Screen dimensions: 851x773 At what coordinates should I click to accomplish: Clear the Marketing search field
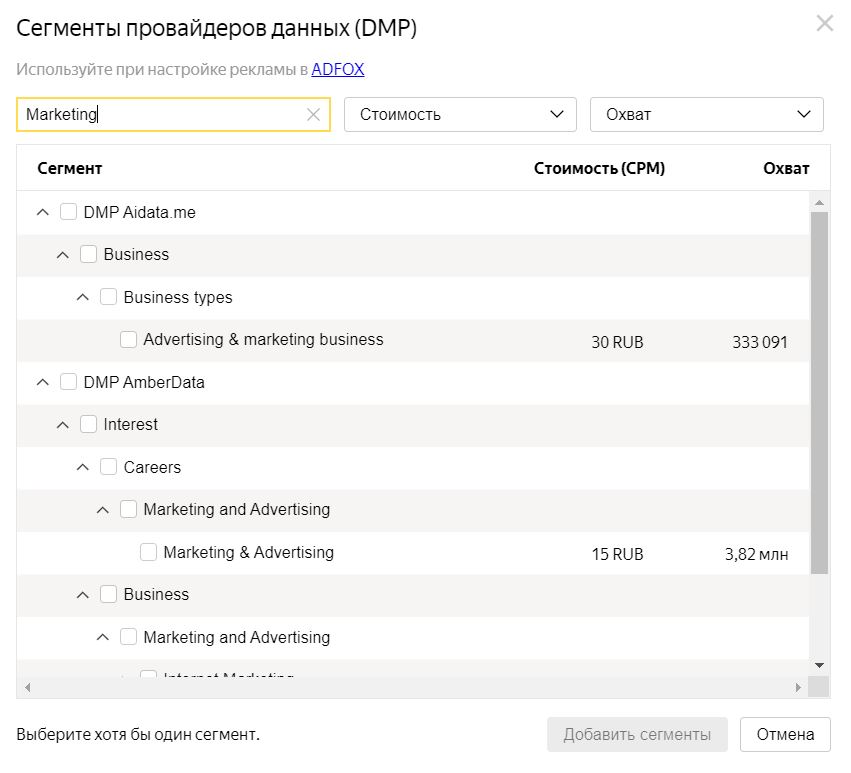click(x=313, y=115)
